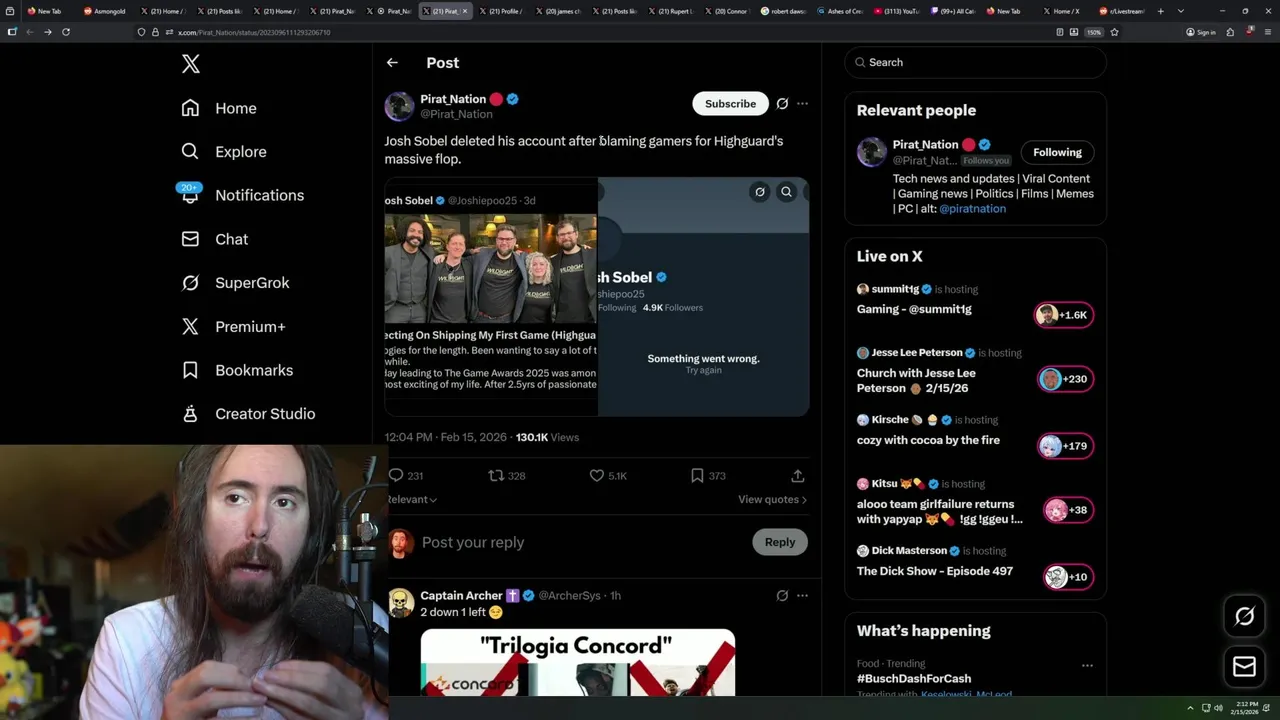1280x720 pixels.
Task: Click the Search input field
Action: coord(976,62)
